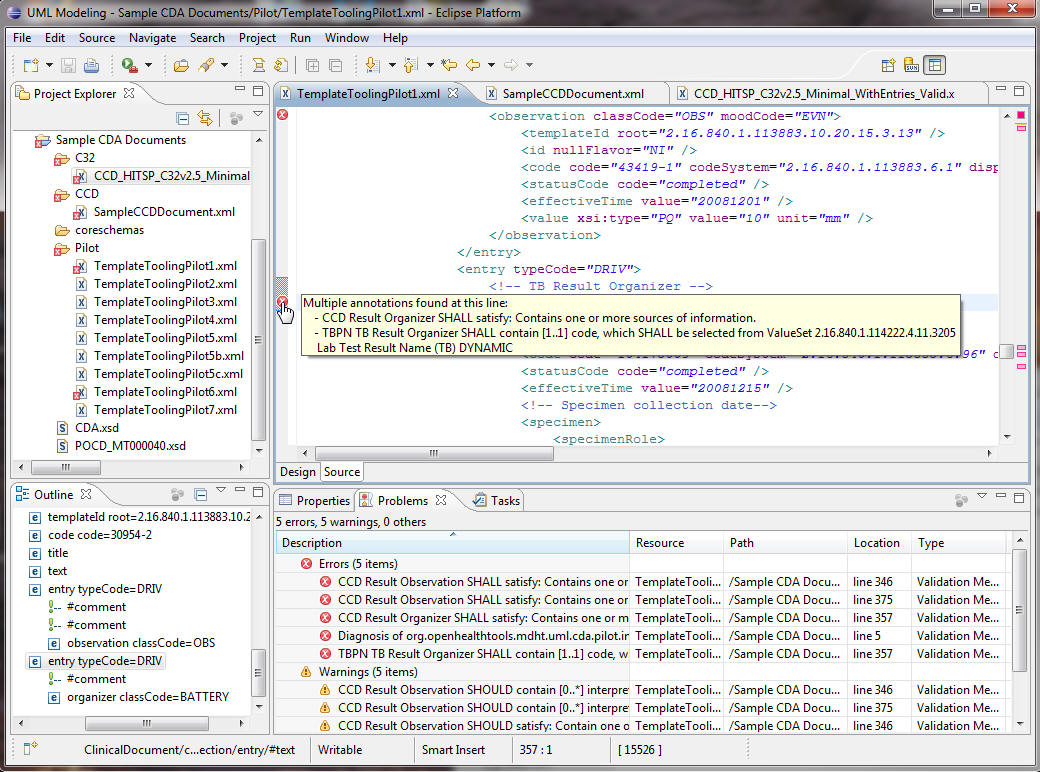Switch to the Design tab
Screen dimensions: 1040x772
297,472
